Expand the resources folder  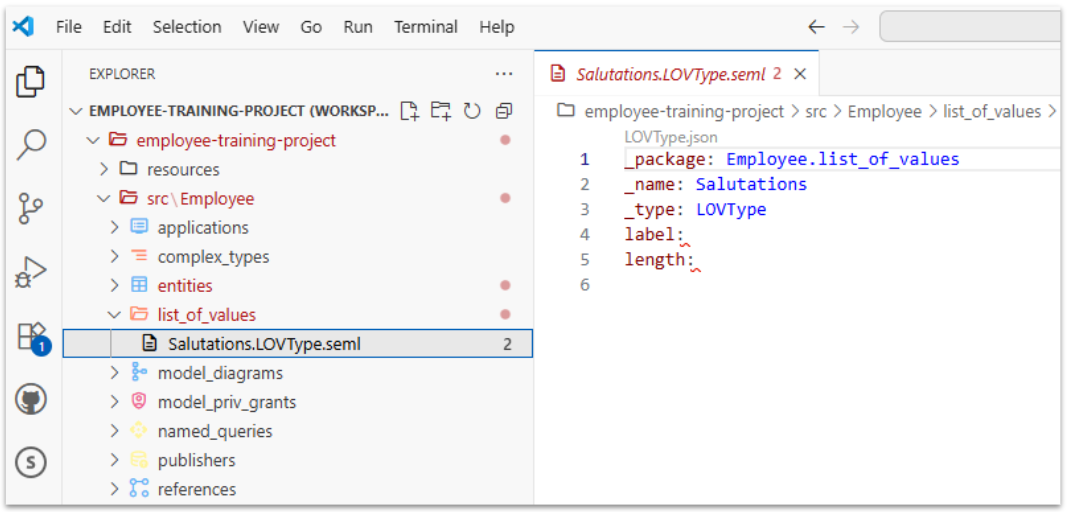(104, 169)
